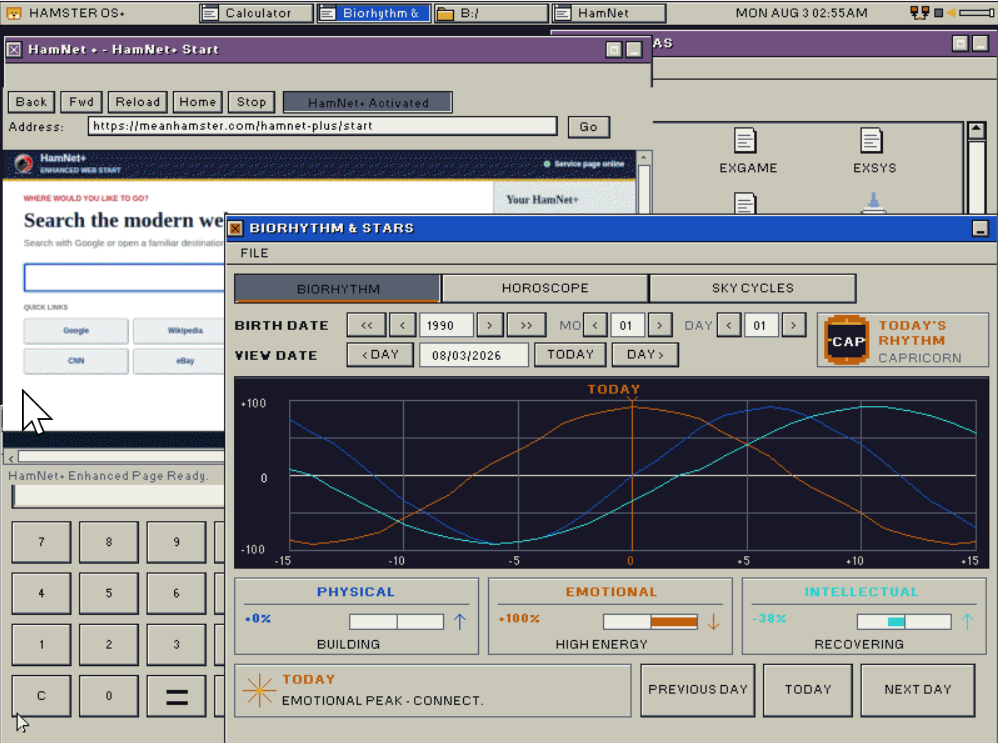Select the Biorhythm tab
The height and width of the screenshot is (743, 998).
[338, 288]
